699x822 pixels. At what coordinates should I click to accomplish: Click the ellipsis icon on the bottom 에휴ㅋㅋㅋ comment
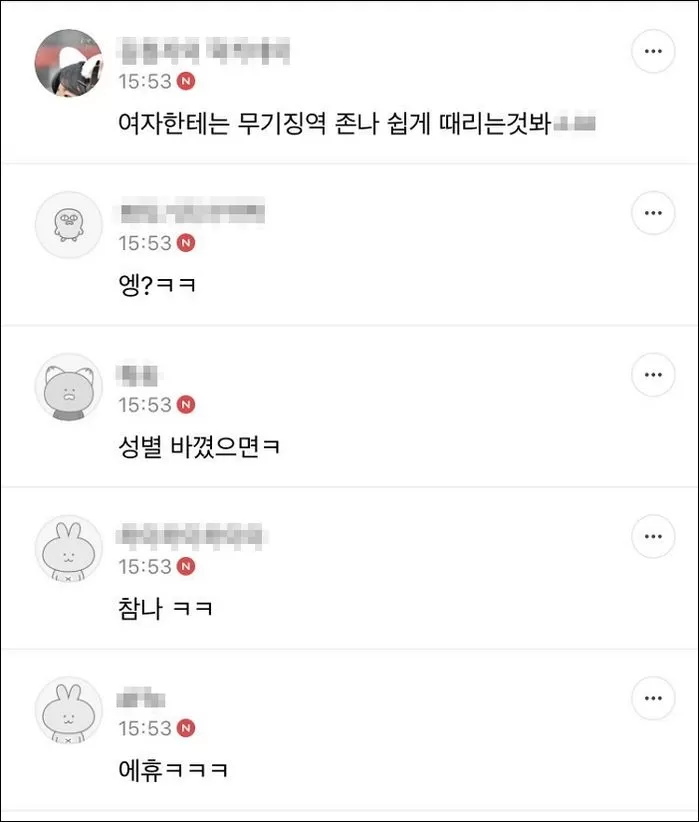click(x=653, y=698)
